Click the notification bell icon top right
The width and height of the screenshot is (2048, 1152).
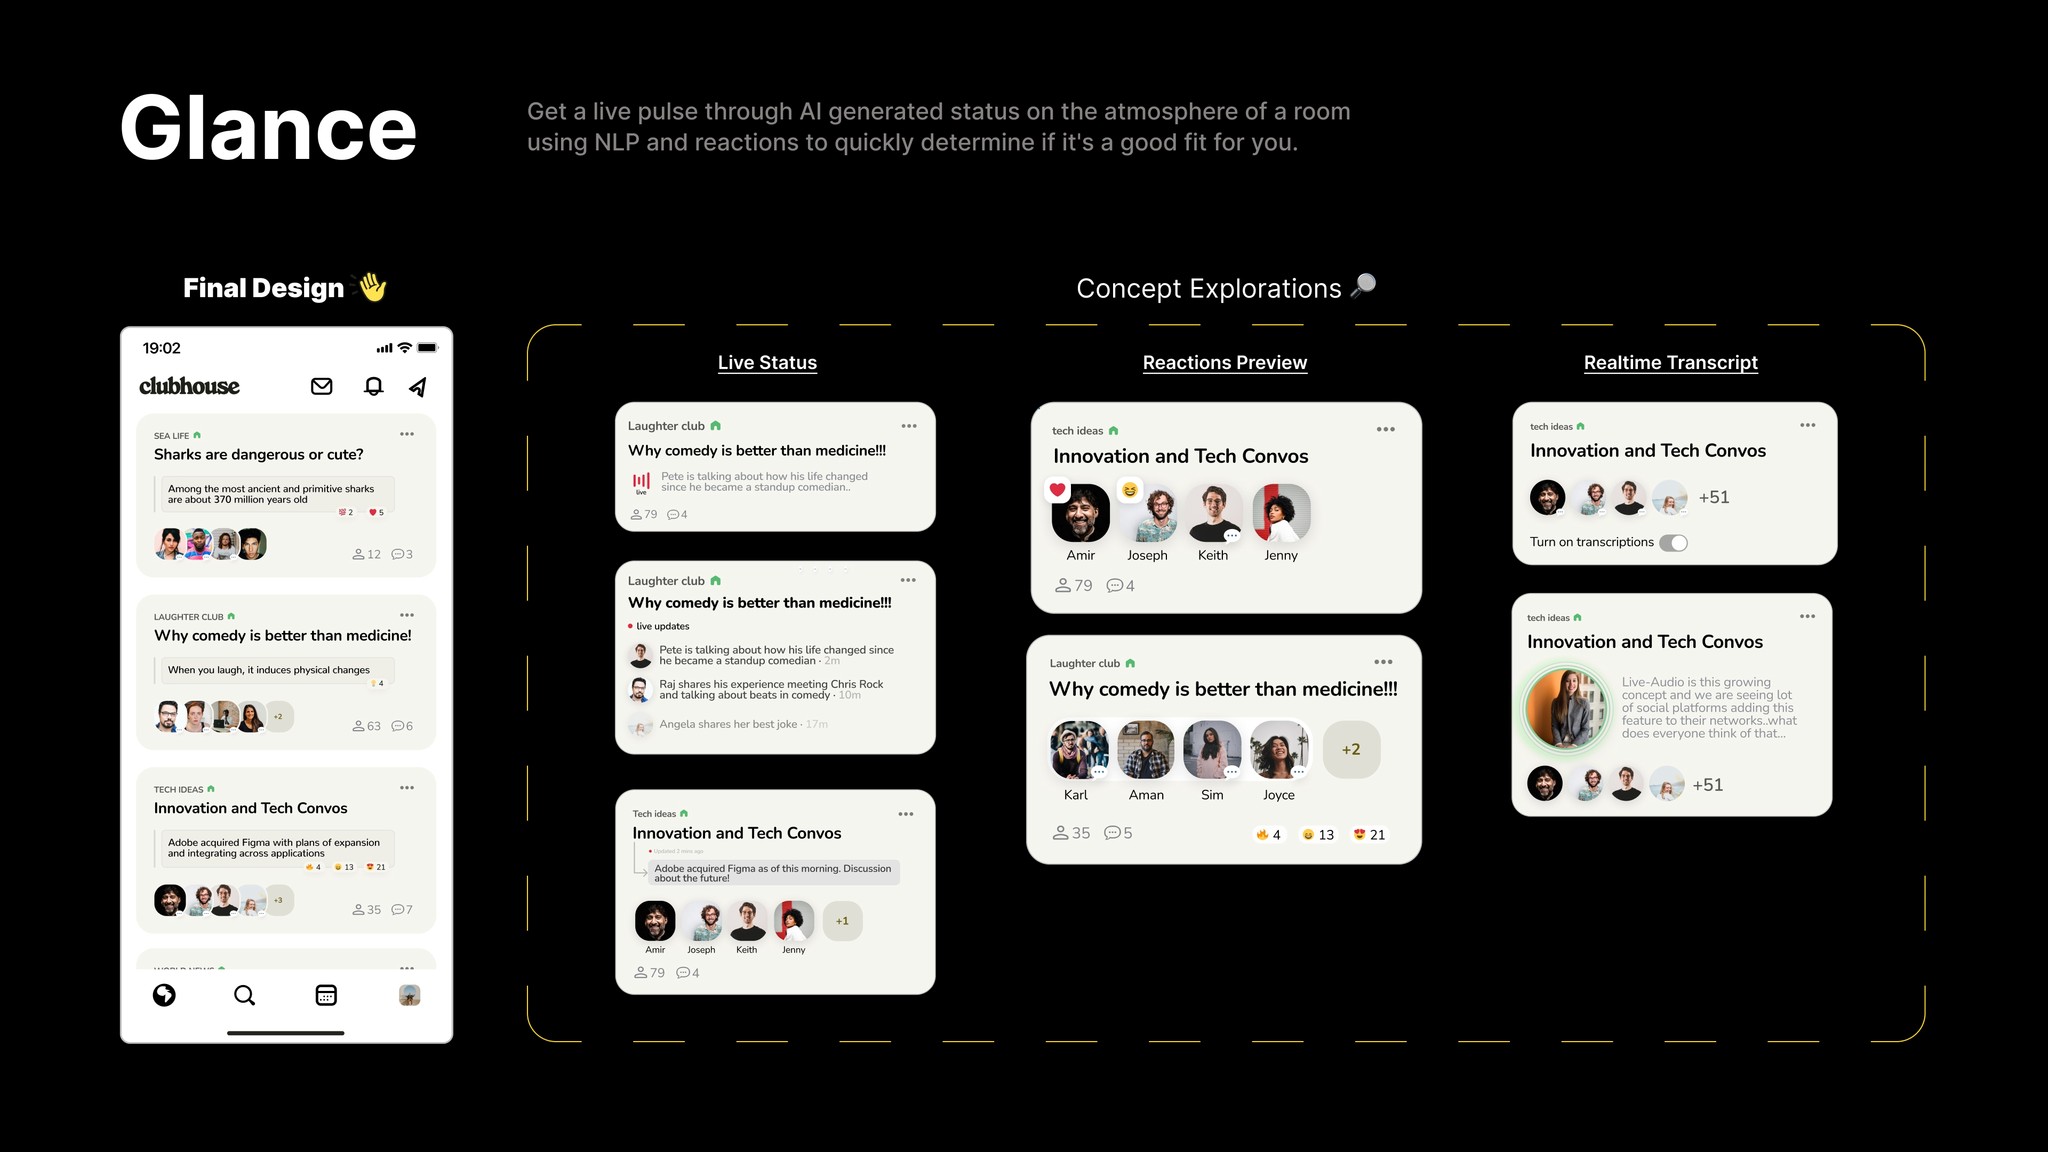tap(373, 385)
